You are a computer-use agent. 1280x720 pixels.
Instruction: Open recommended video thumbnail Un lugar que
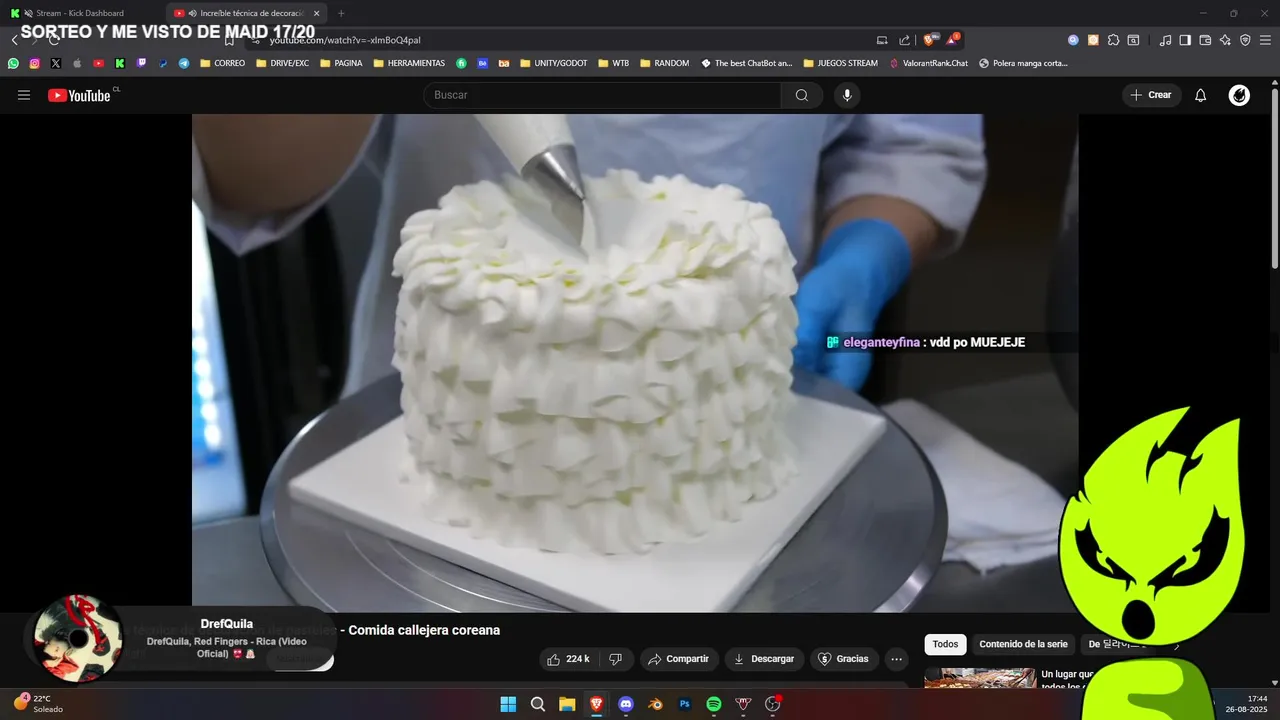tap(980, 678)
